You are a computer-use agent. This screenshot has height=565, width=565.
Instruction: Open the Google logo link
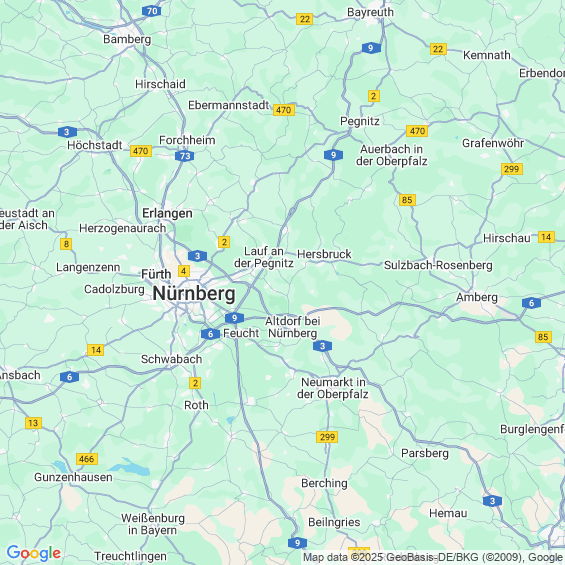click(x=34, y=553)
